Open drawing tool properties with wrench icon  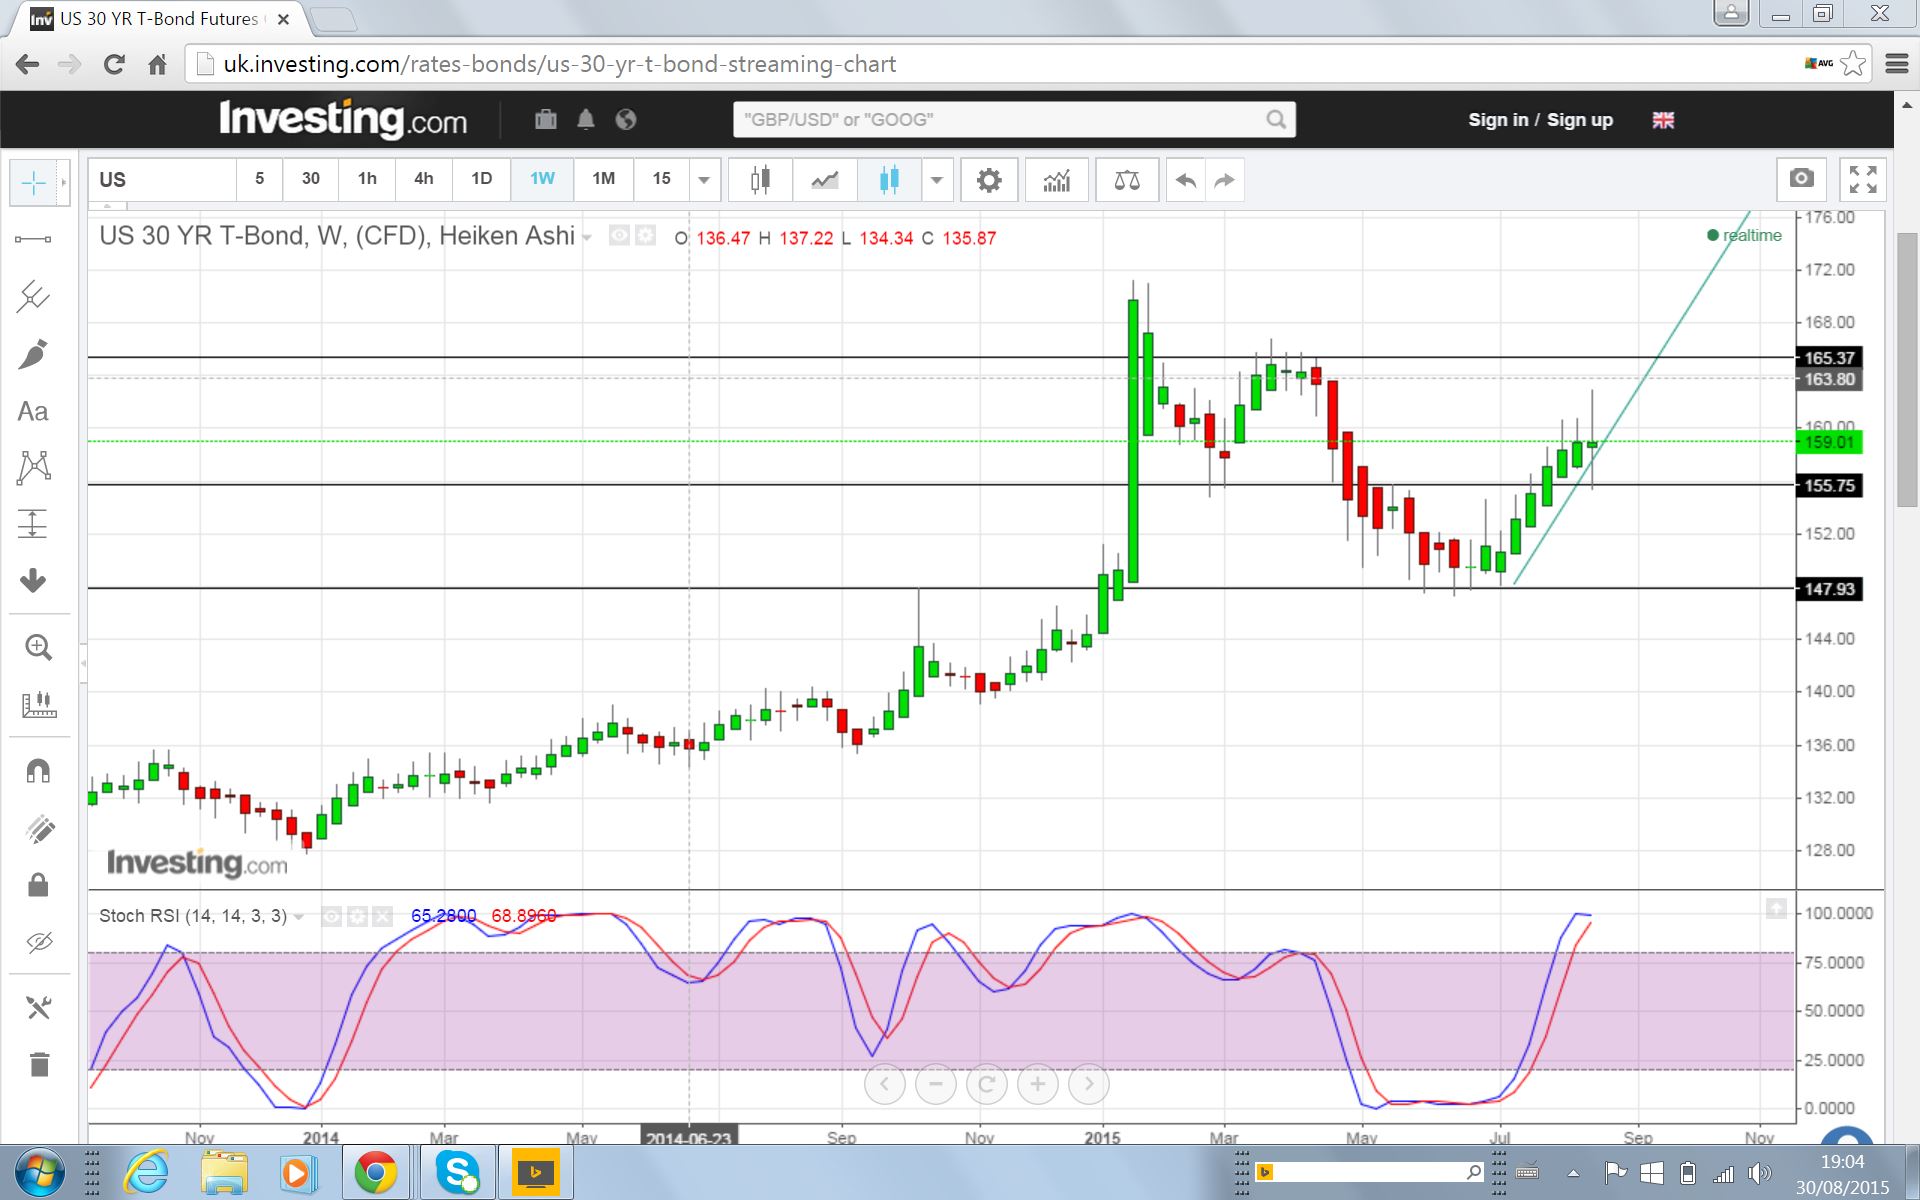[x=39, y=1007]
